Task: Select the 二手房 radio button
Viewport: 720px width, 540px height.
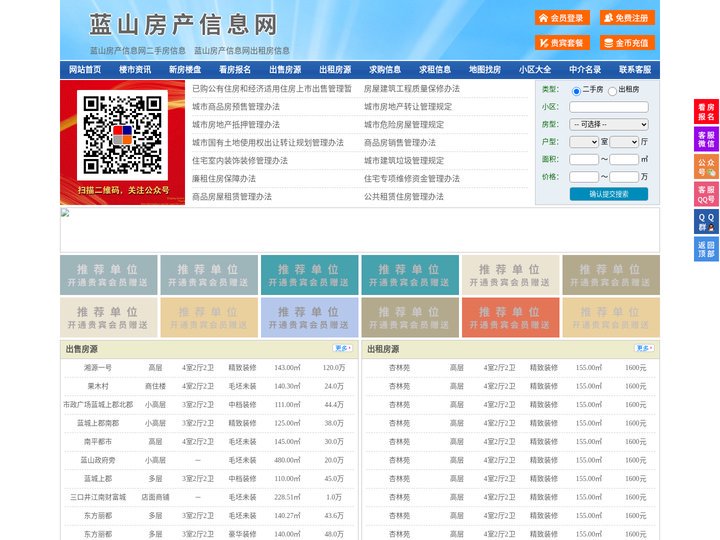Action: click(576, 91)
